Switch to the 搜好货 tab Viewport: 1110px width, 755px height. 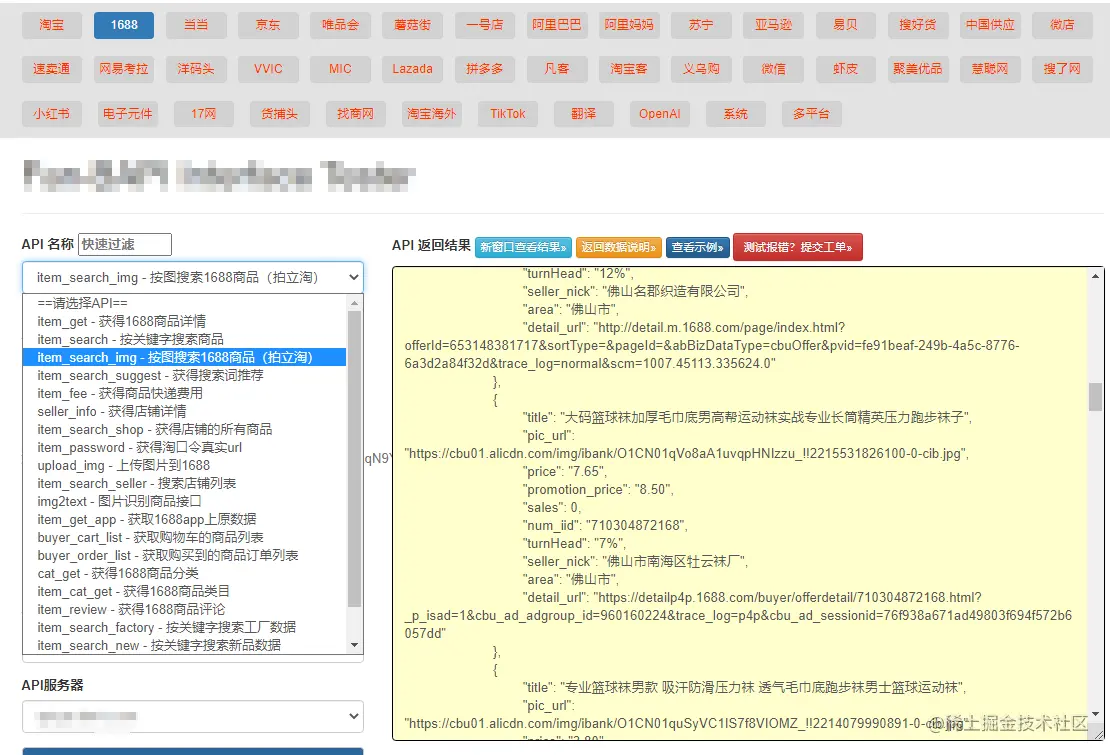(918, 25)
